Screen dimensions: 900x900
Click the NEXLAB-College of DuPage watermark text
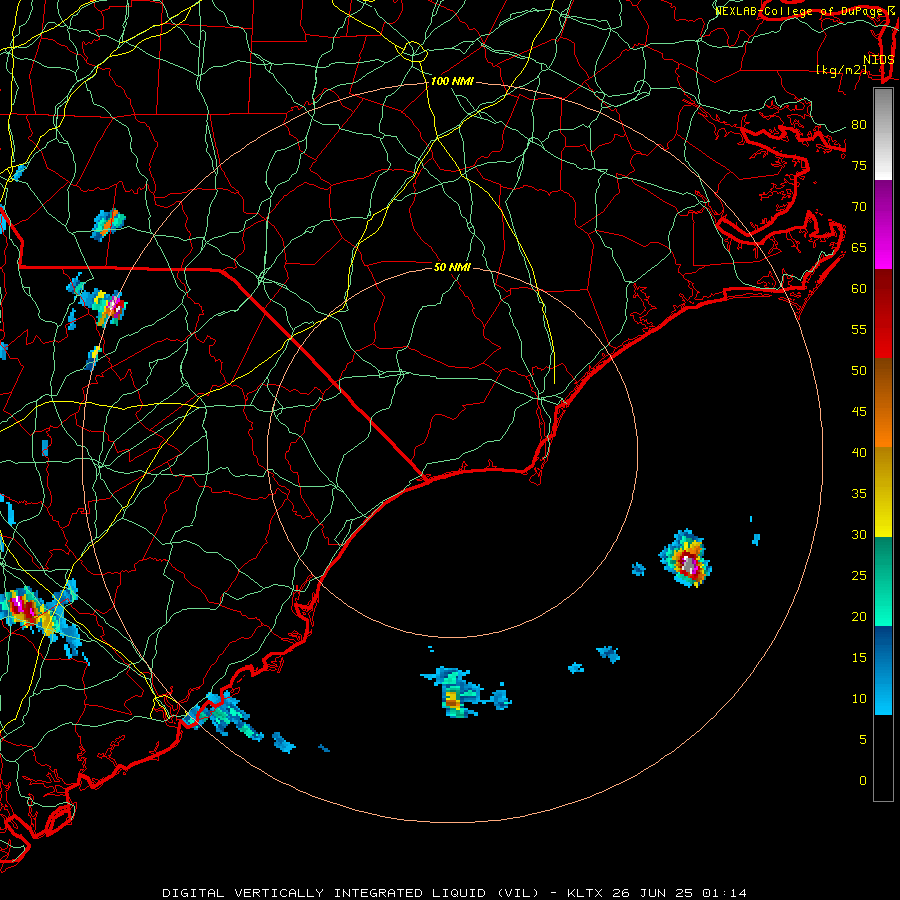[804, 11]
